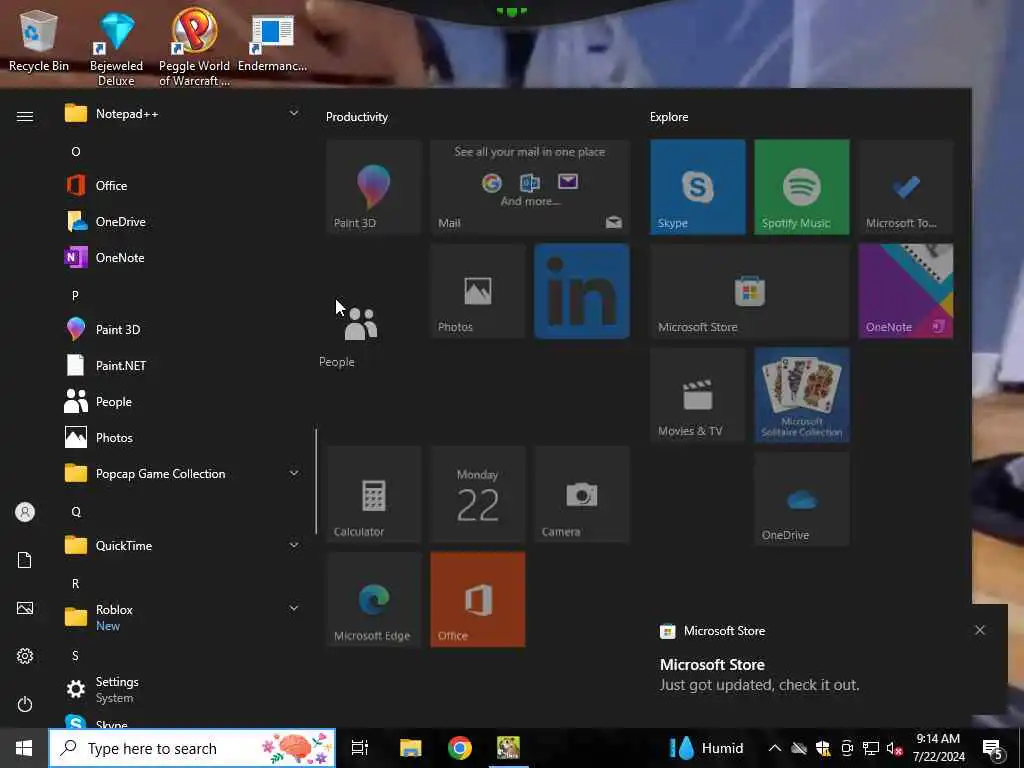Screen dimensions: 1024x768
Task: Open the orange Office tile
Action: [x=477, y=600]
